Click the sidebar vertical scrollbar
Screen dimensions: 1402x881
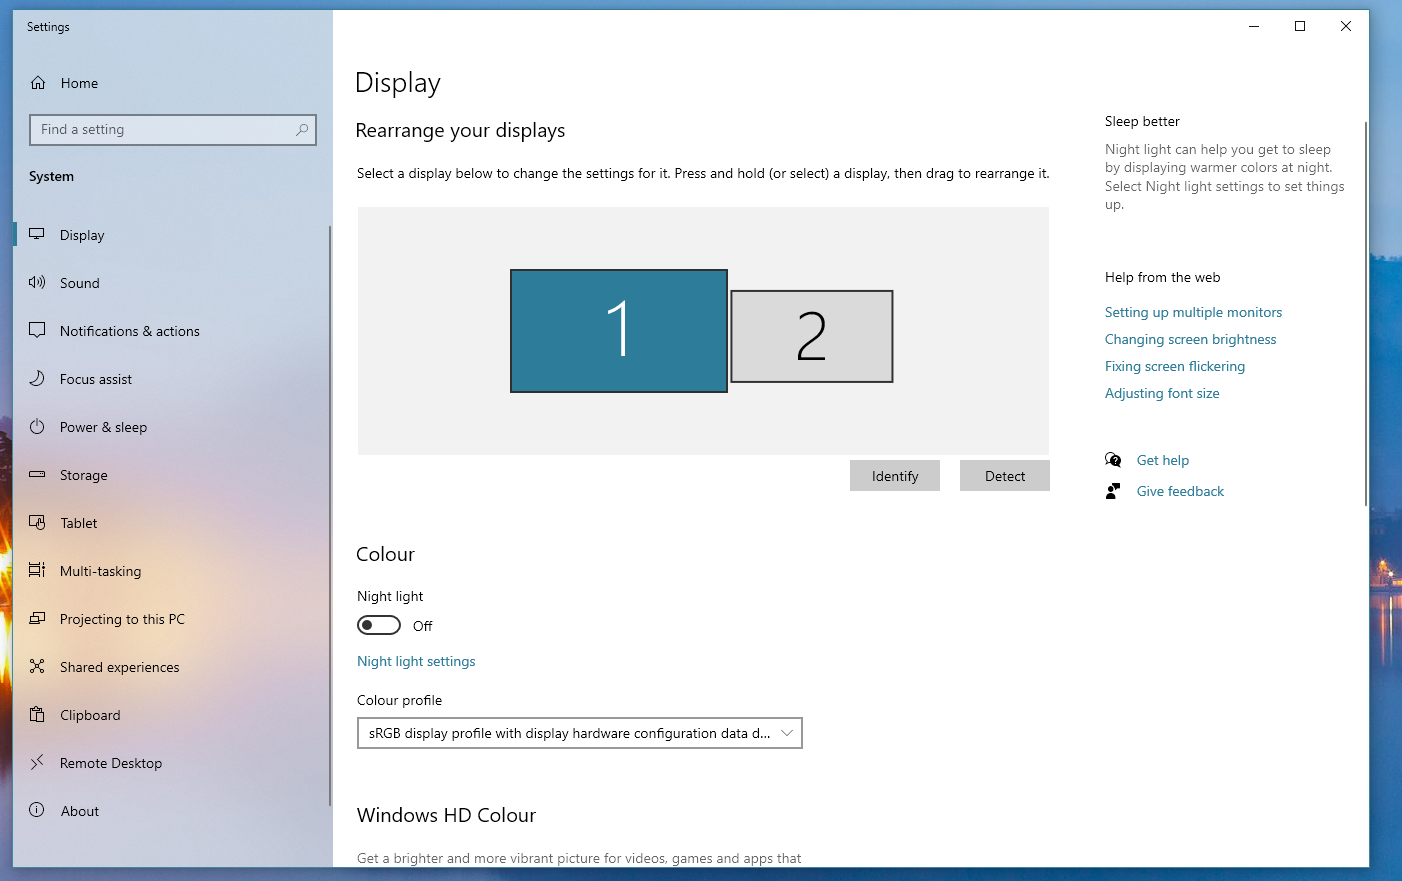point(329,515)
